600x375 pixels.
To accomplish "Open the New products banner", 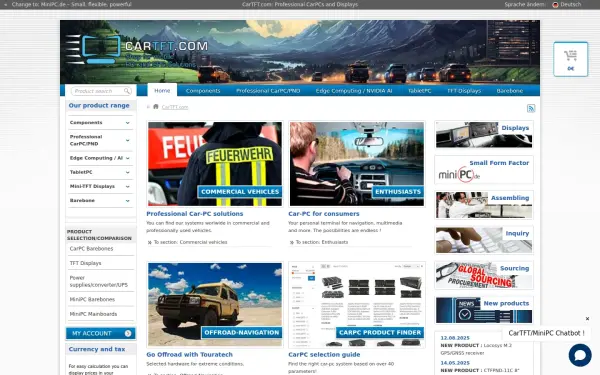I will pos(484,310).
